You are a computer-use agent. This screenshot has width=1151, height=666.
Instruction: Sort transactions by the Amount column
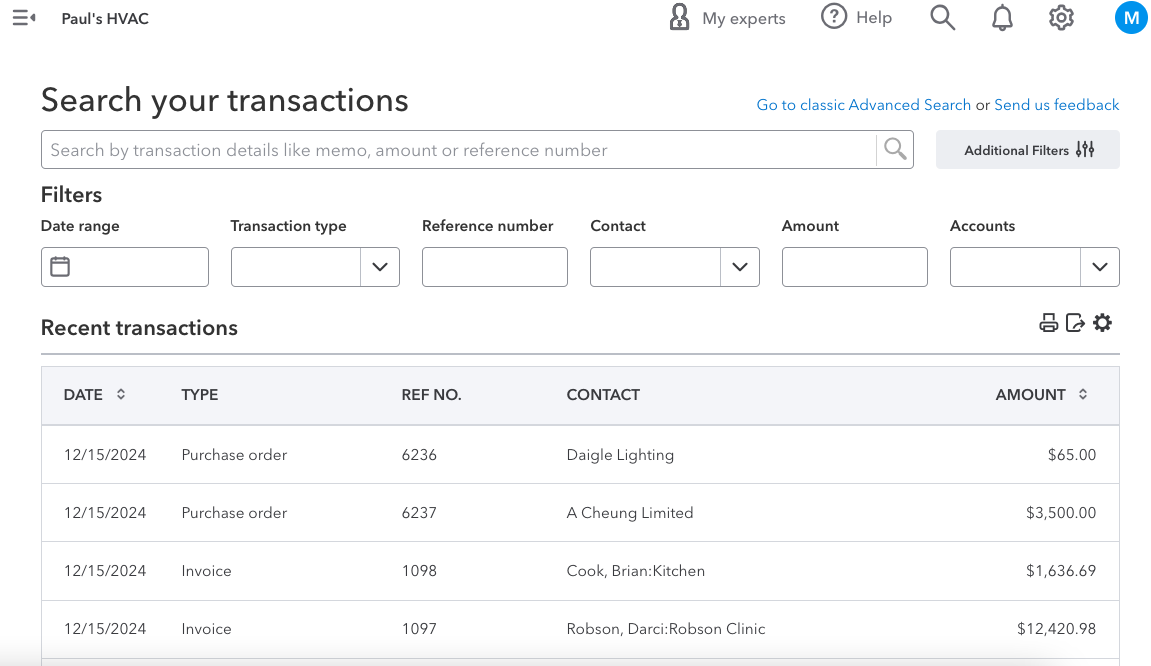tap(1083, 395)
